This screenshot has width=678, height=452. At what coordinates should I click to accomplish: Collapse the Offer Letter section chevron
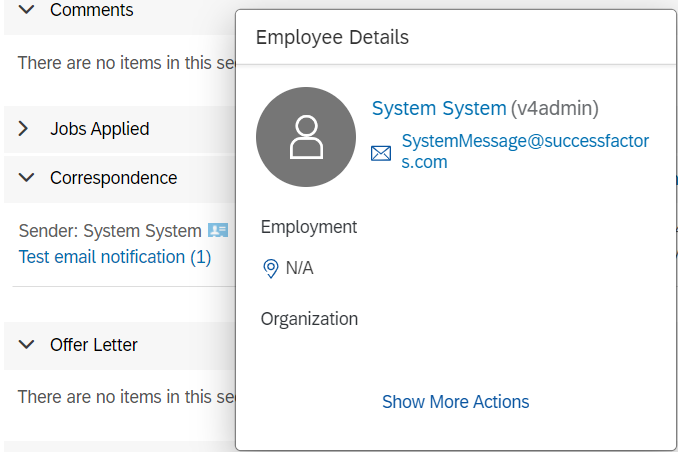click(x=26, y=345)
